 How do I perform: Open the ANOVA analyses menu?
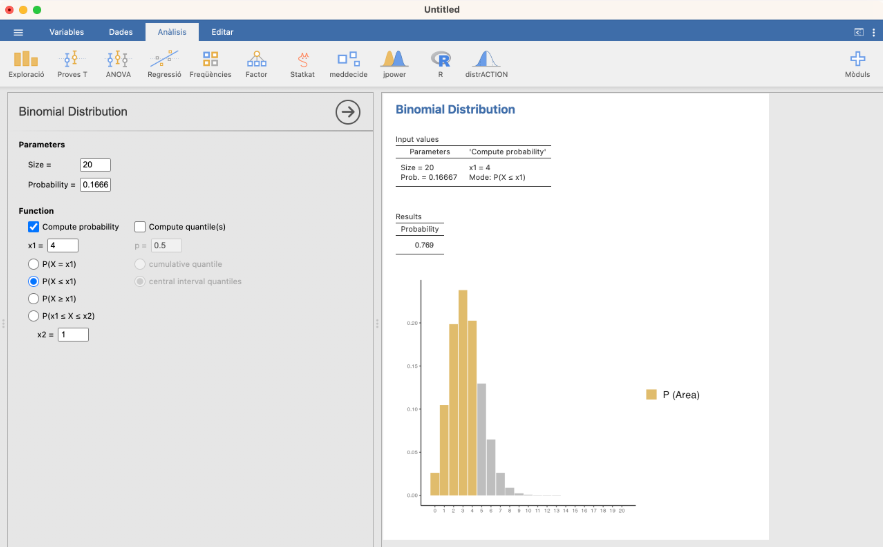click(x=118, y=64)
